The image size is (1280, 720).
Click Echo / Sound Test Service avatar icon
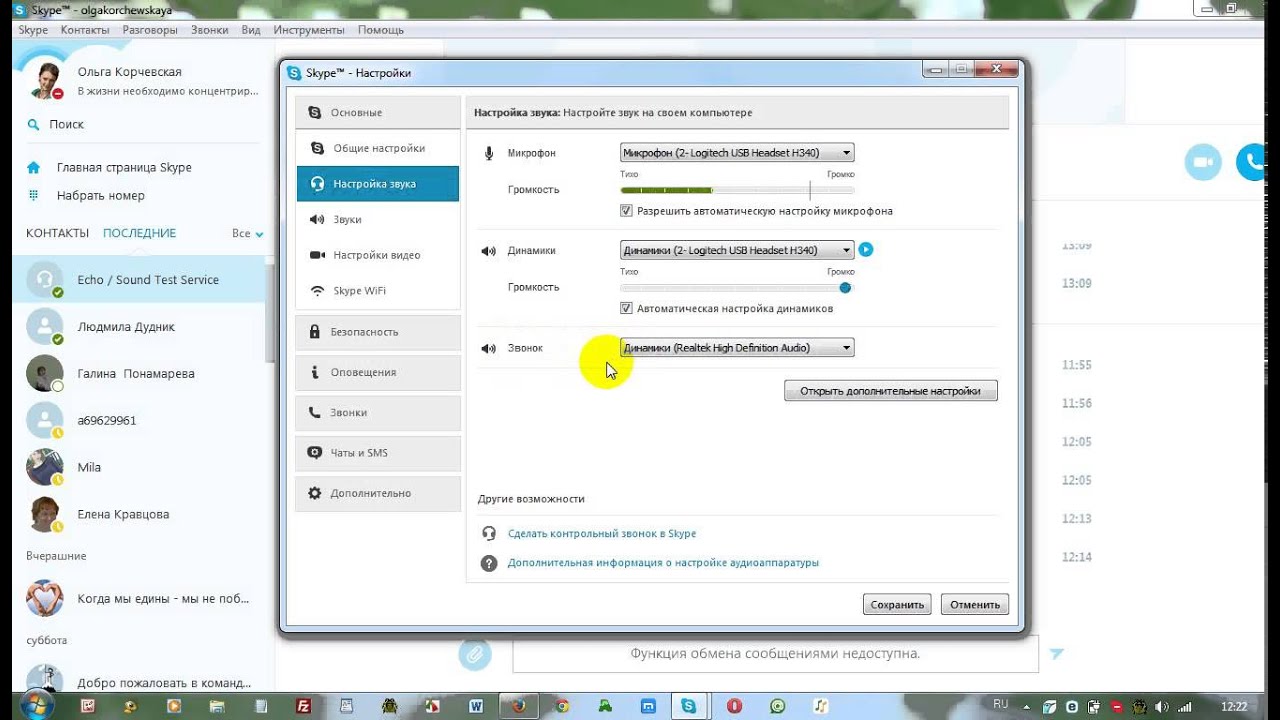tap(45, 280)
